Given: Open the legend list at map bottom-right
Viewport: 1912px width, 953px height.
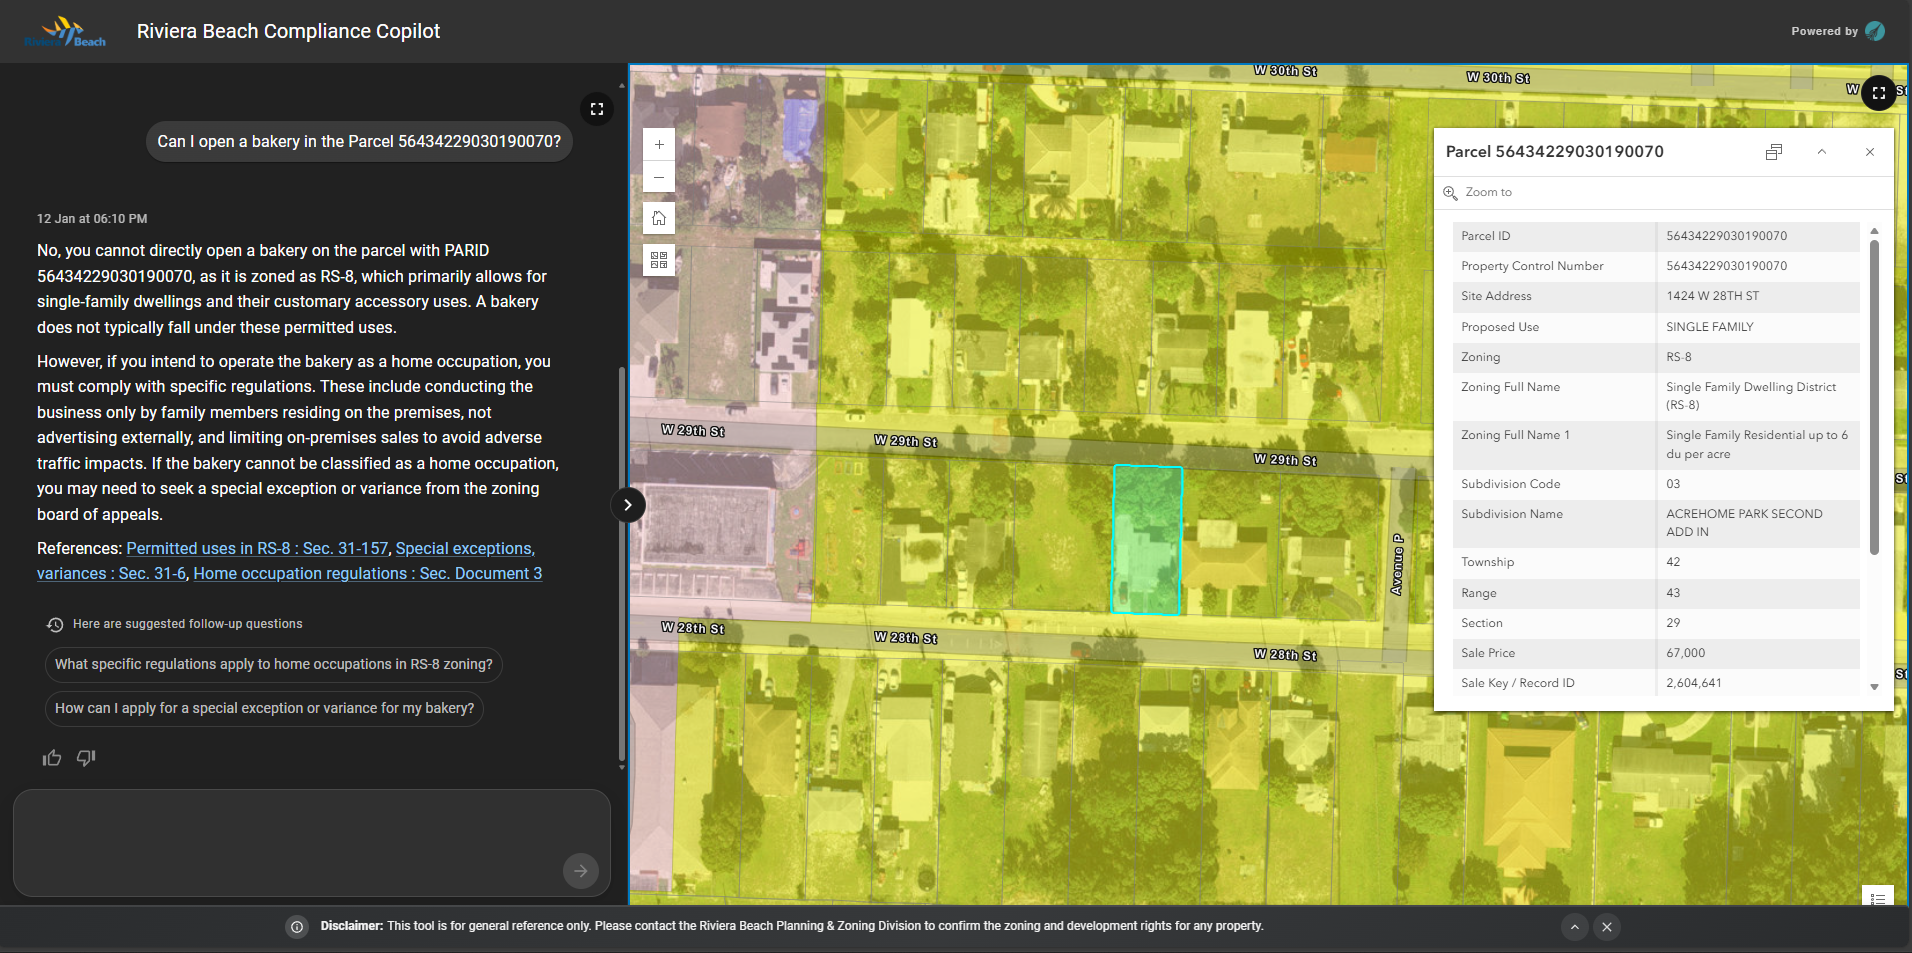Looking at the screenshot, I should (x=1879, y=898).
